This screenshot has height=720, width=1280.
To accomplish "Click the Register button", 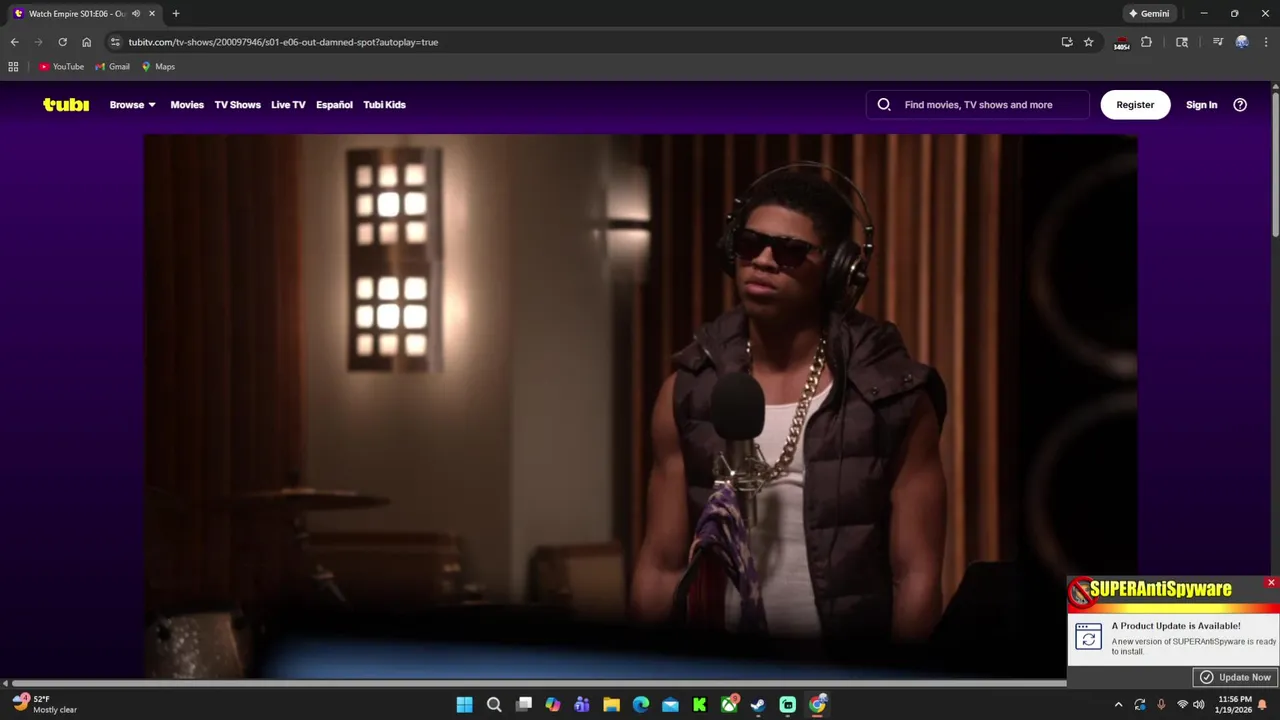I will [1135, 104].
